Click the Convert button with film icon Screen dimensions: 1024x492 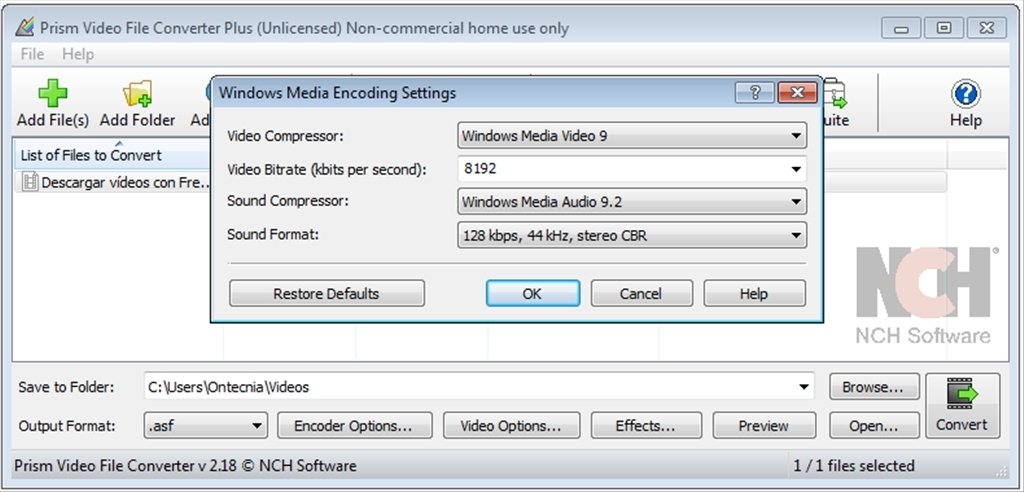pyautogui.click(x=963, y=405)
